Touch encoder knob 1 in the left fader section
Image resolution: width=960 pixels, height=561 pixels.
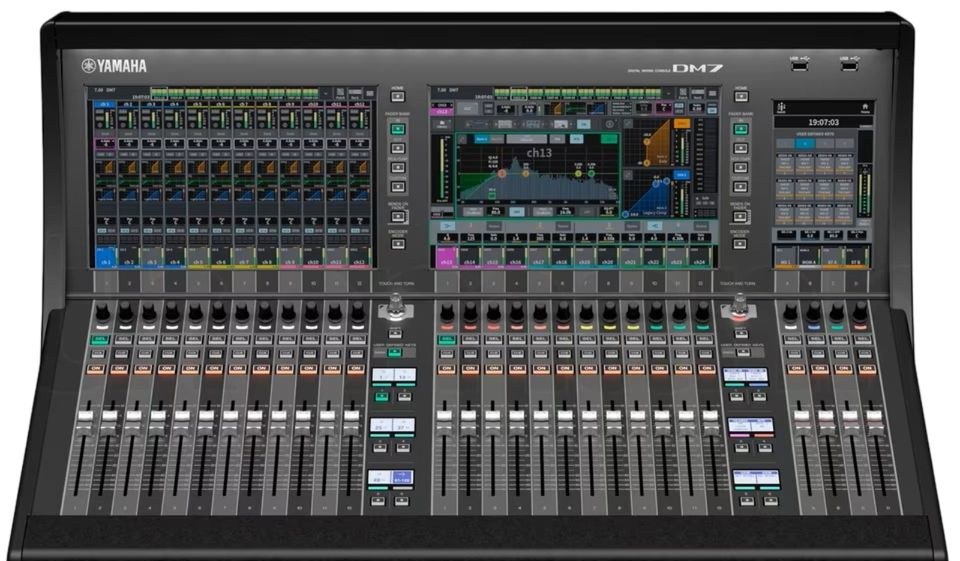pos(102,311)
